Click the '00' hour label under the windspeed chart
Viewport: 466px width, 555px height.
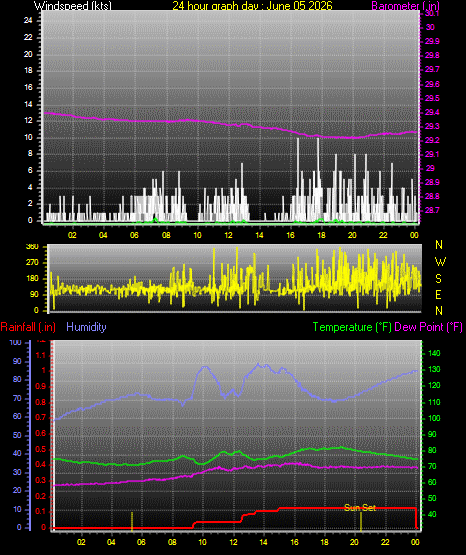coord(414,235)
